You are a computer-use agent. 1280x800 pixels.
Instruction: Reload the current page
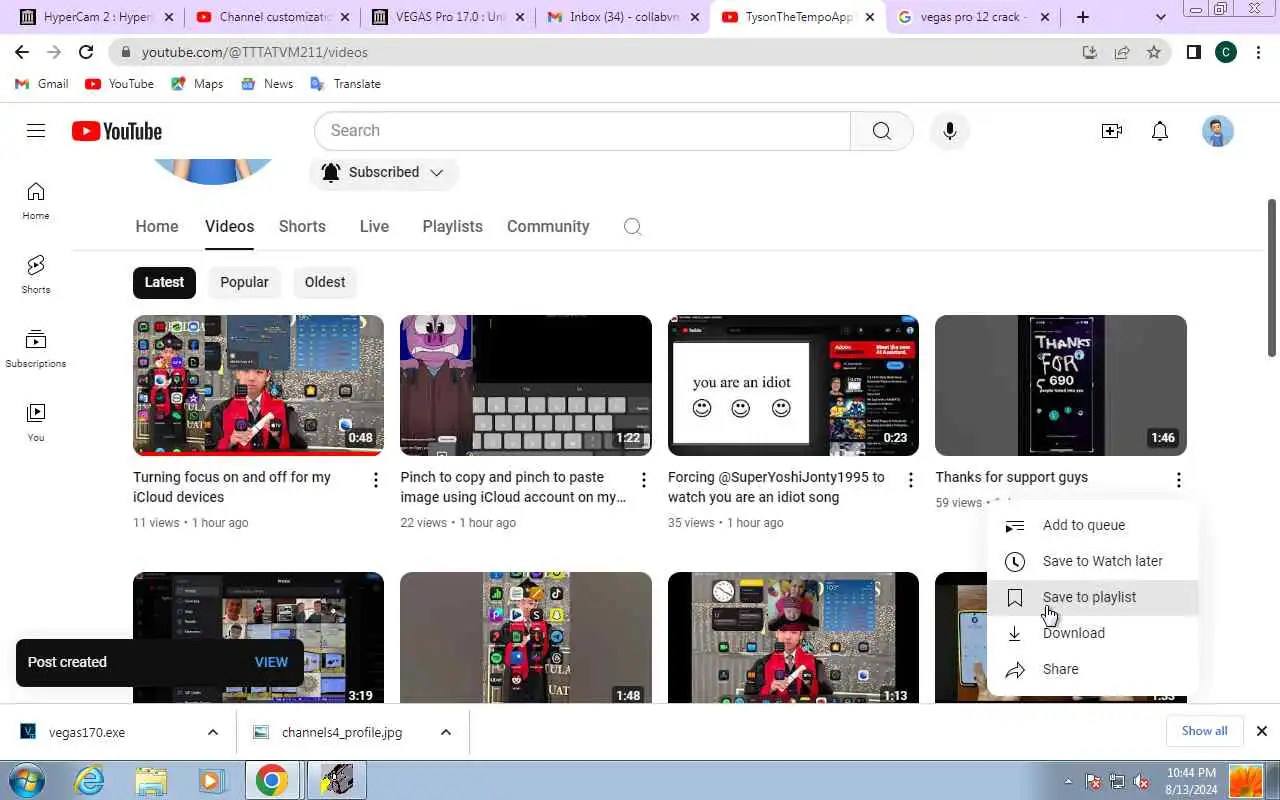86,52
